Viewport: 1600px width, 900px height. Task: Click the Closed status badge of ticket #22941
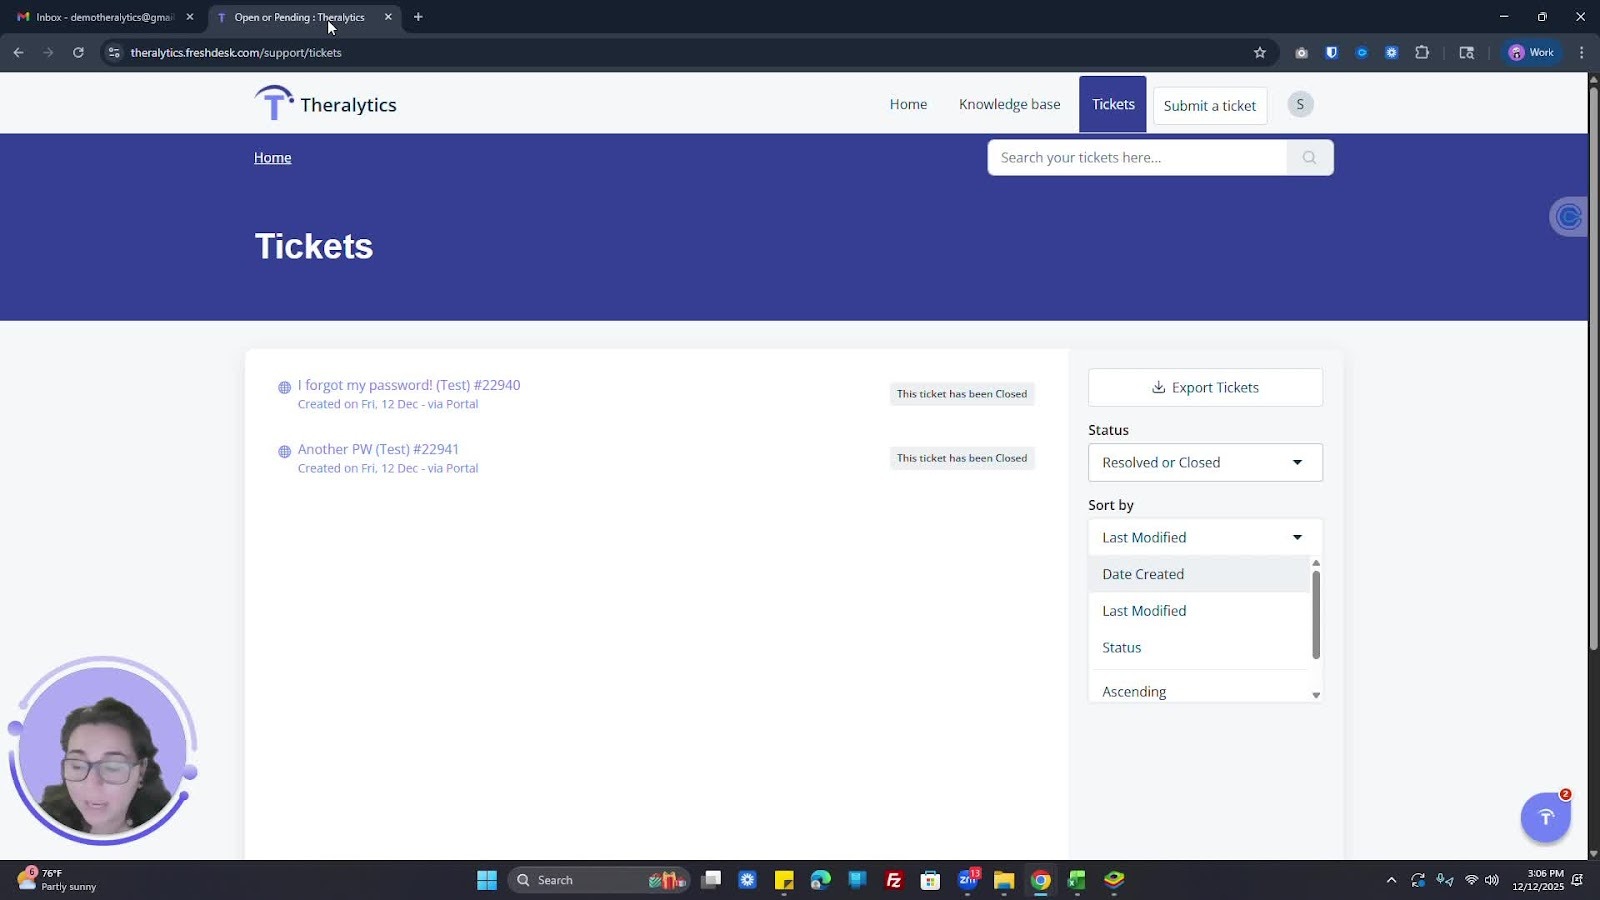click(962, 458)
